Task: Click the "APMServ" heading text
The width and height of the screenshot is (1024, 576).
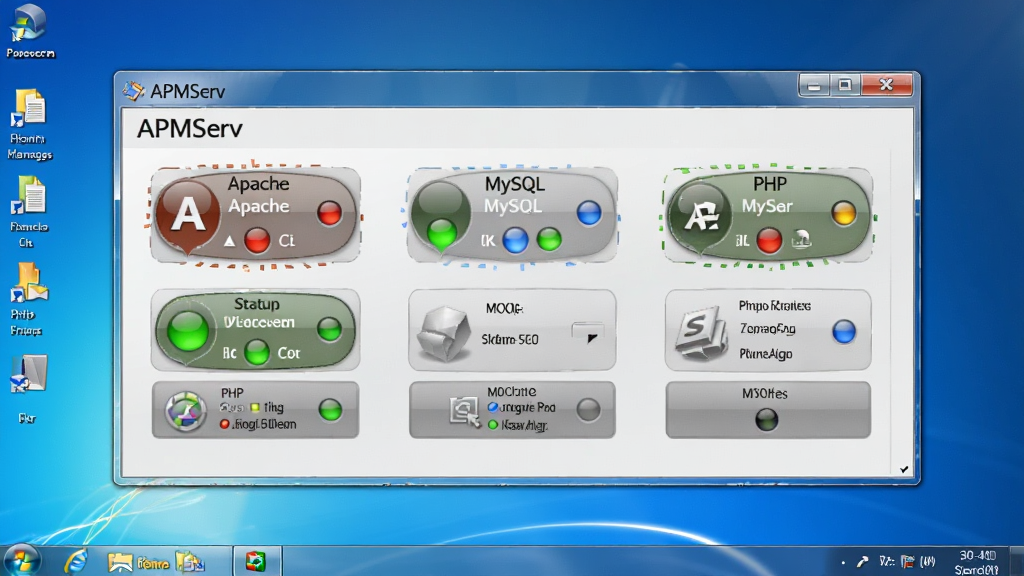Action: tap(189, 129)
